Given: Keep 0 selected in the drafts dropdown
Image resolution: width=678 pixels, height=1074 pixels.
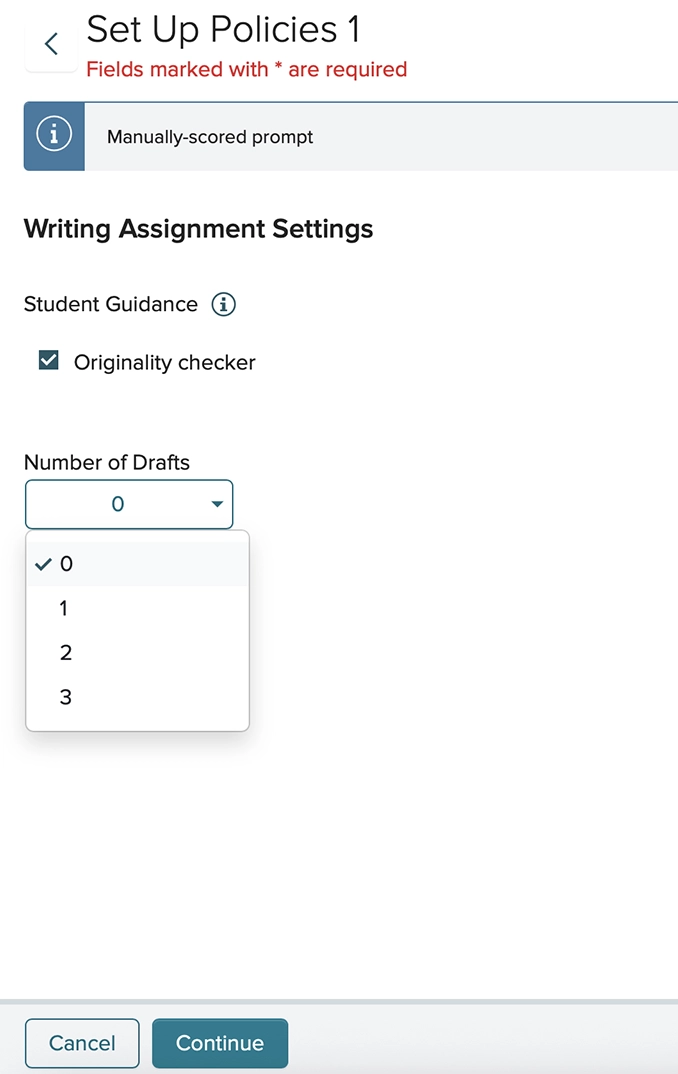Looking at the screenshot, I should tap(63, 563).
